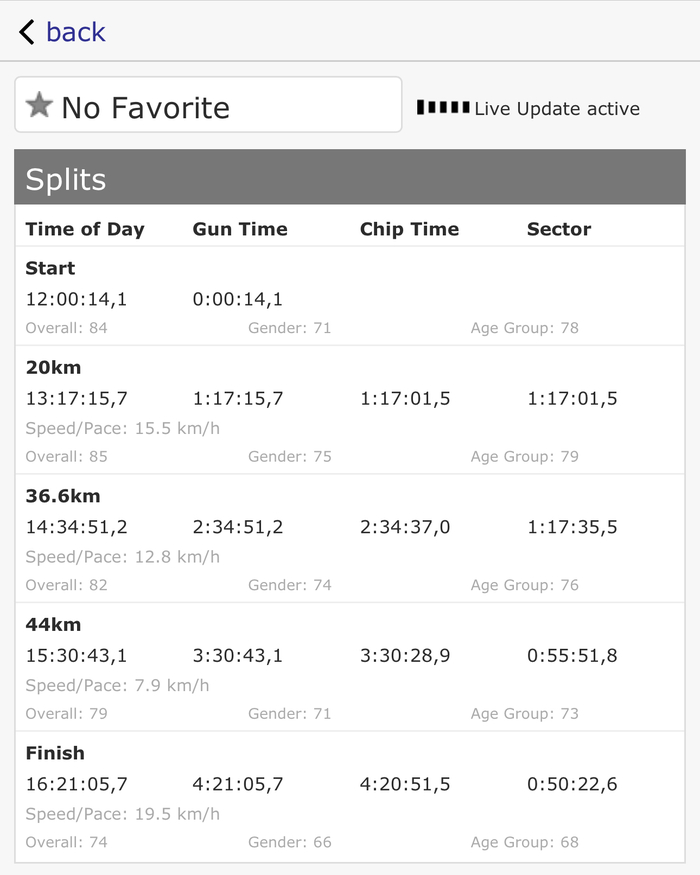Select the 20km split row label
Screen dimensions: 700x875
[x=53, y=368]
